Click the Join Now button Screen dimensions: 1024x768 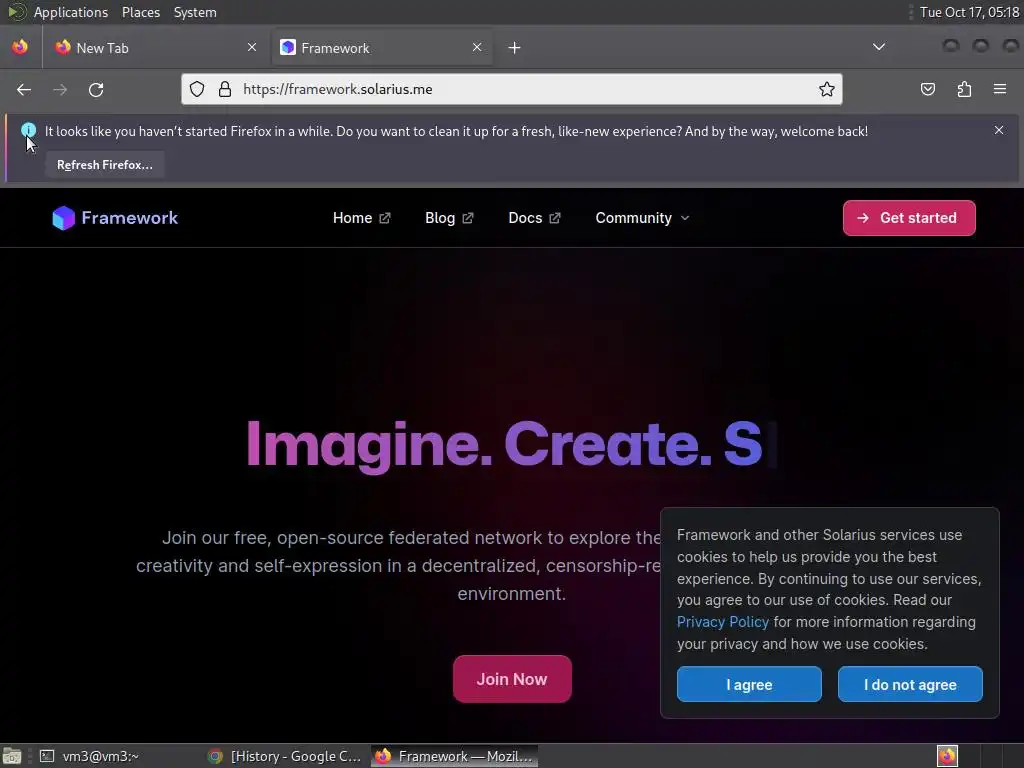[512, 679]
